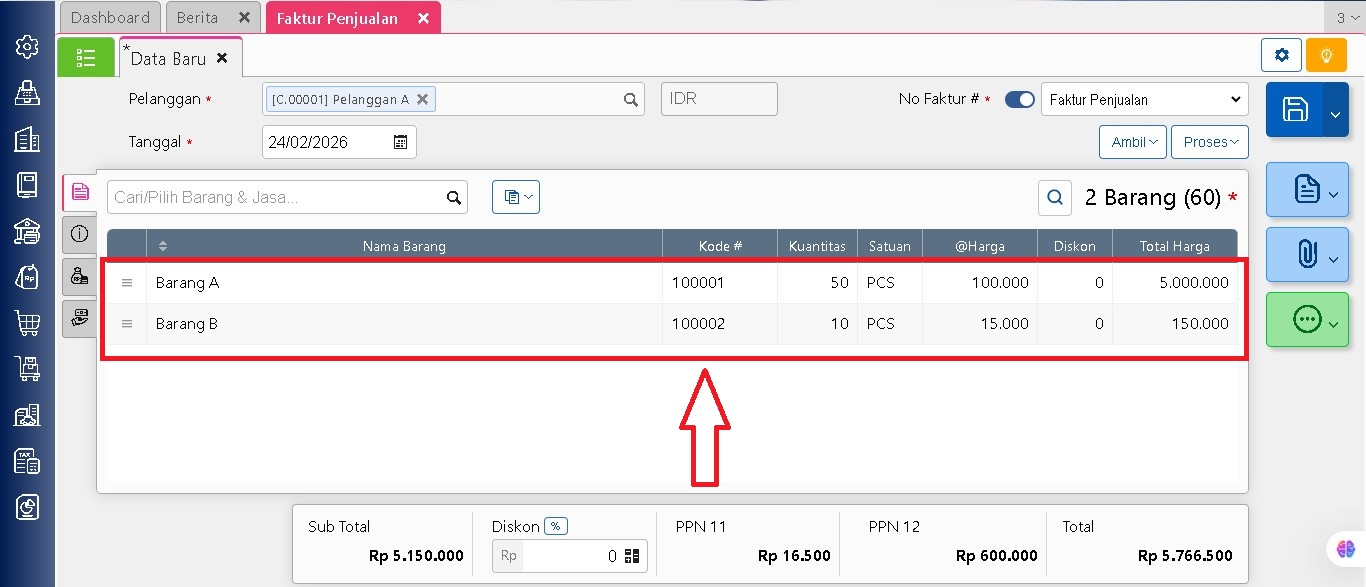The height and width of the screenshot is (587, 1366).
Task: Click the paperclip attachment button
Action: click(1307, 255)
